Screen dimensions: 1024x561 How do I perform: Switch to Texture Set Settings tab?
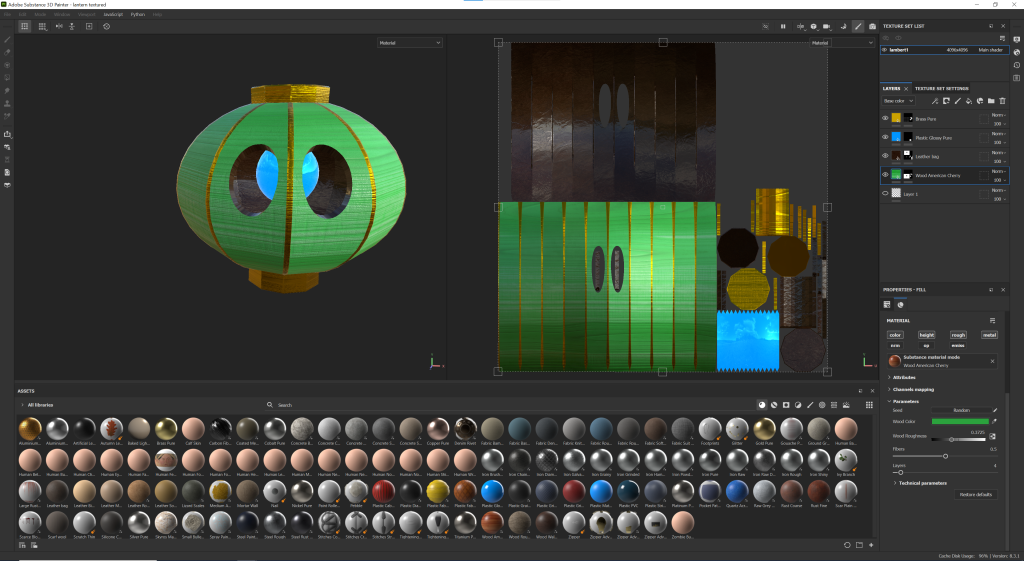point(941,88)
